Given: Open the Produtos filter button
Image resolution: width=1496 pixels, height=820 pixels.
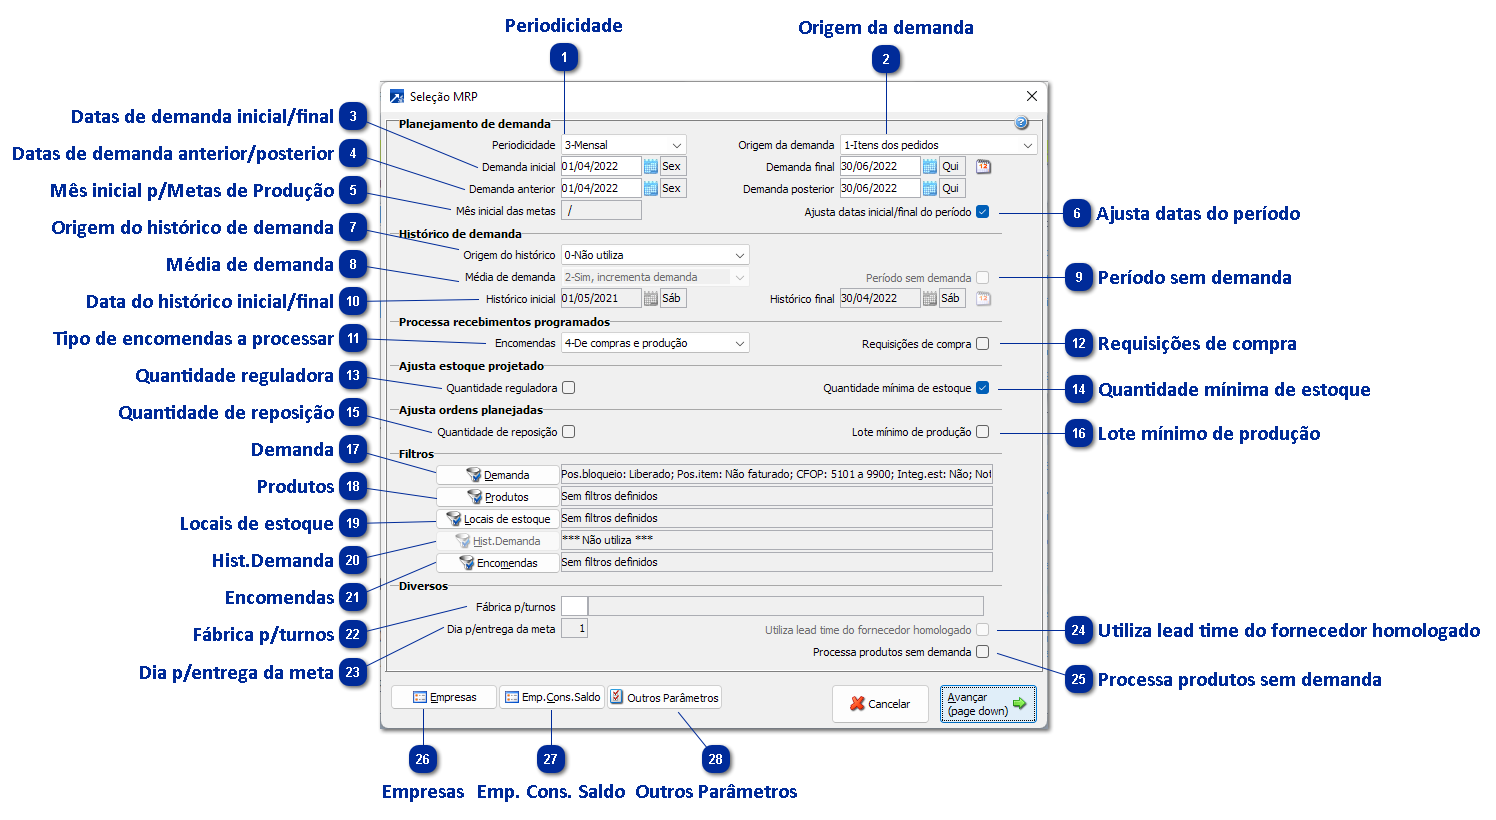Looking at the screenshot, I should point(497,497).
